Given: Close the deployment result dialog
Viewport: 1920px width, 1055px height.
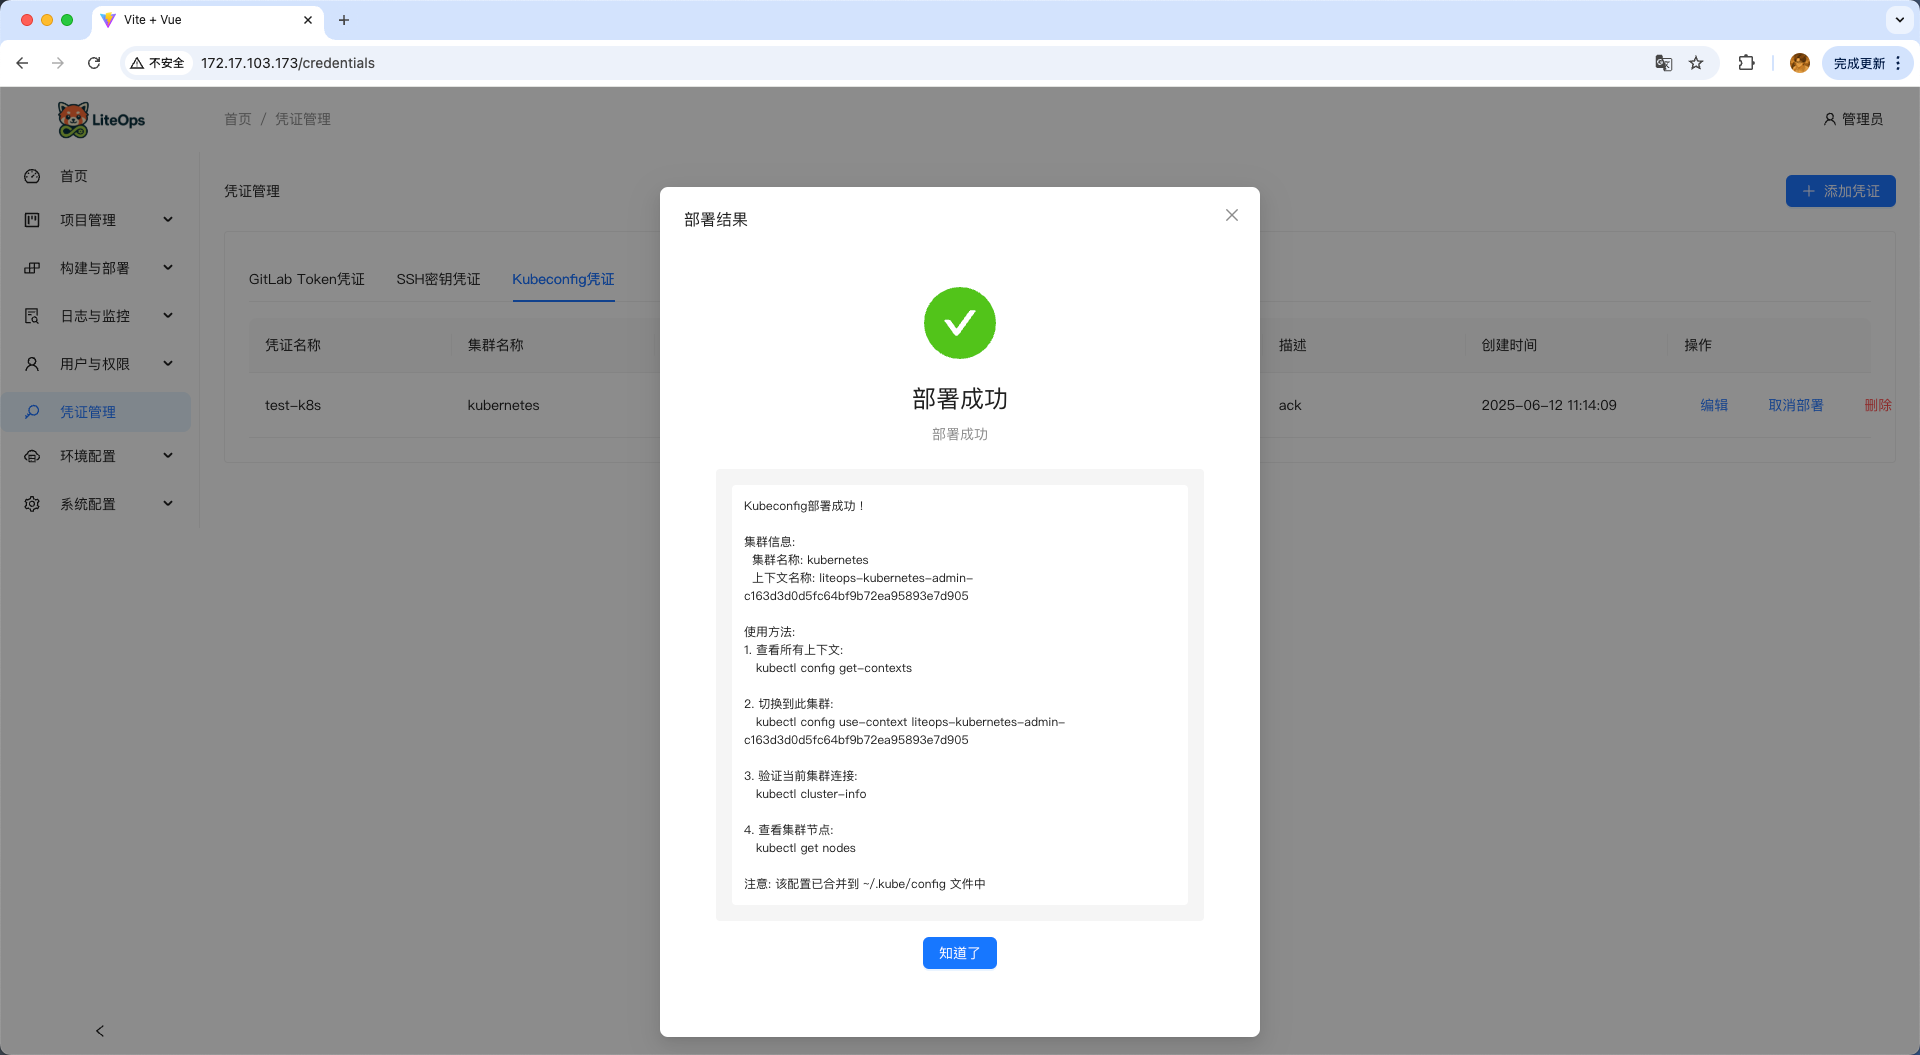Looking at the screenshot, I should coord(1231,215).
